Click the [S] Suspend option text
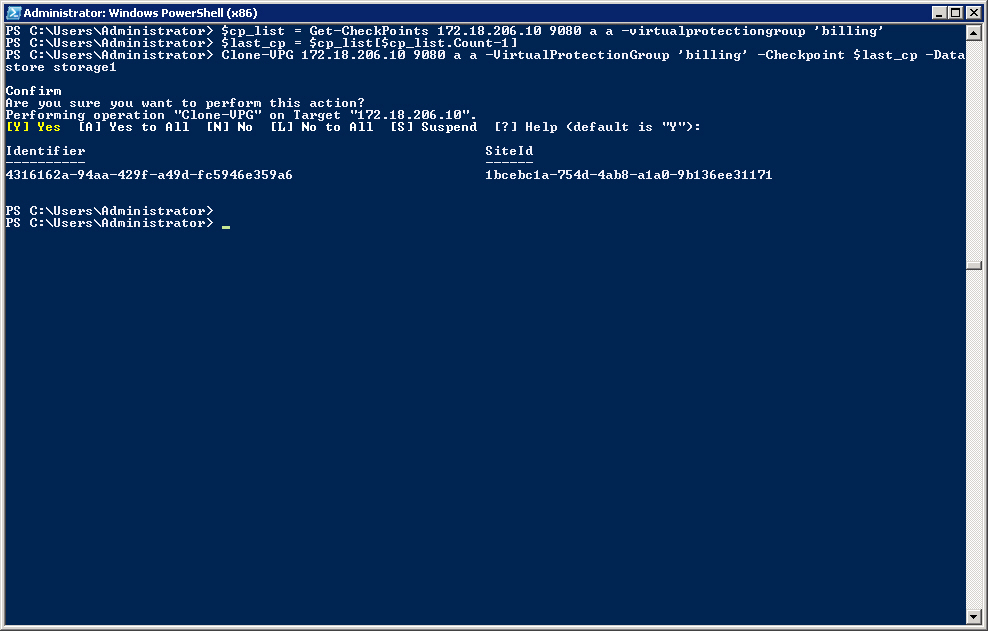The image size is (988, 631). (x=434, y=127)
